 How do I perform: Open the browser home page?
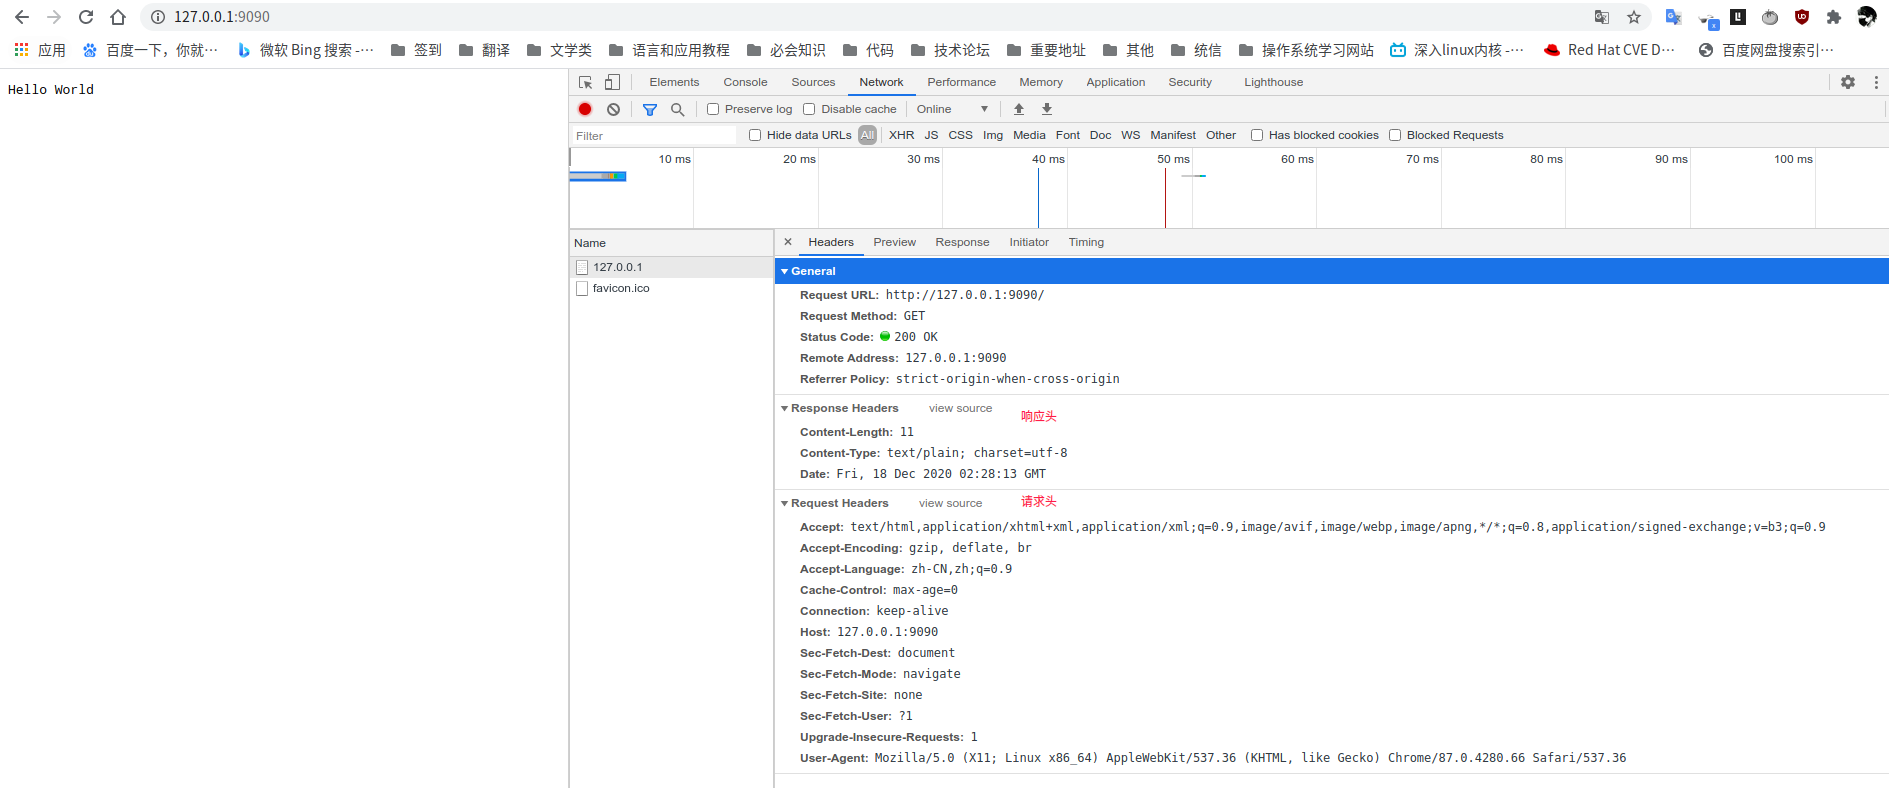point(118,17)
